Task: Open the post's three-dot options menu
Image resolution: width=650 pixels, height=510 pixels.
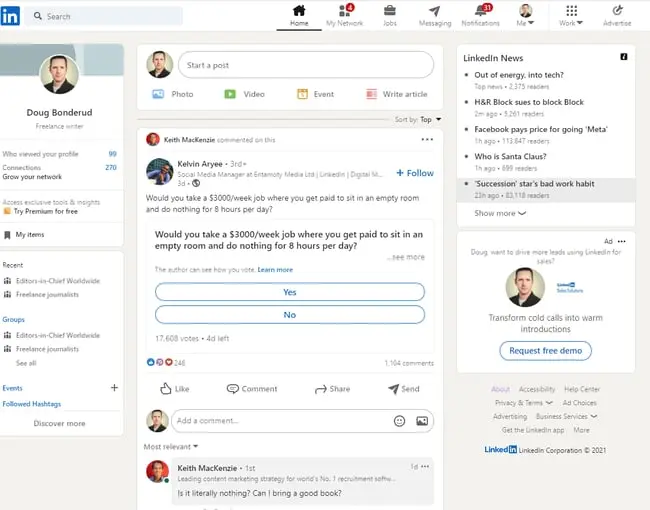Action: coord(427,140)
